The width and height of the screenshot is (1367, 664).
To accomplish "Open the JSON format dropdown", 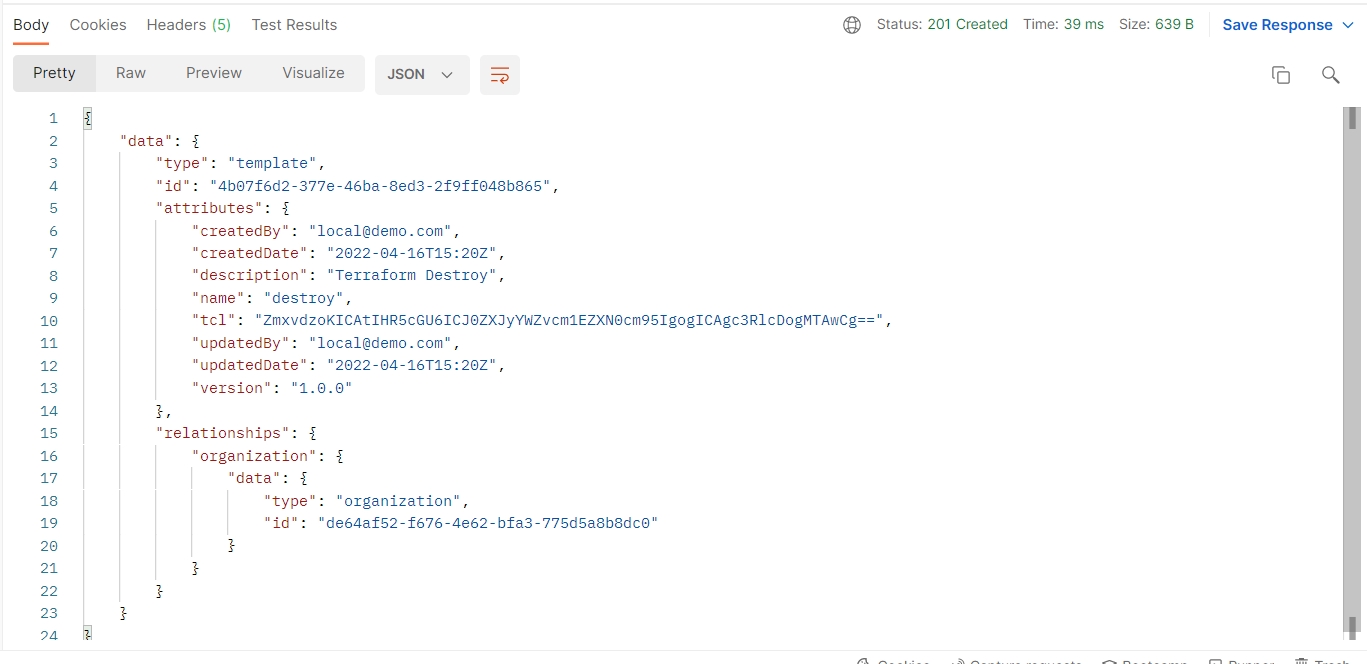I will pos(421,75).
